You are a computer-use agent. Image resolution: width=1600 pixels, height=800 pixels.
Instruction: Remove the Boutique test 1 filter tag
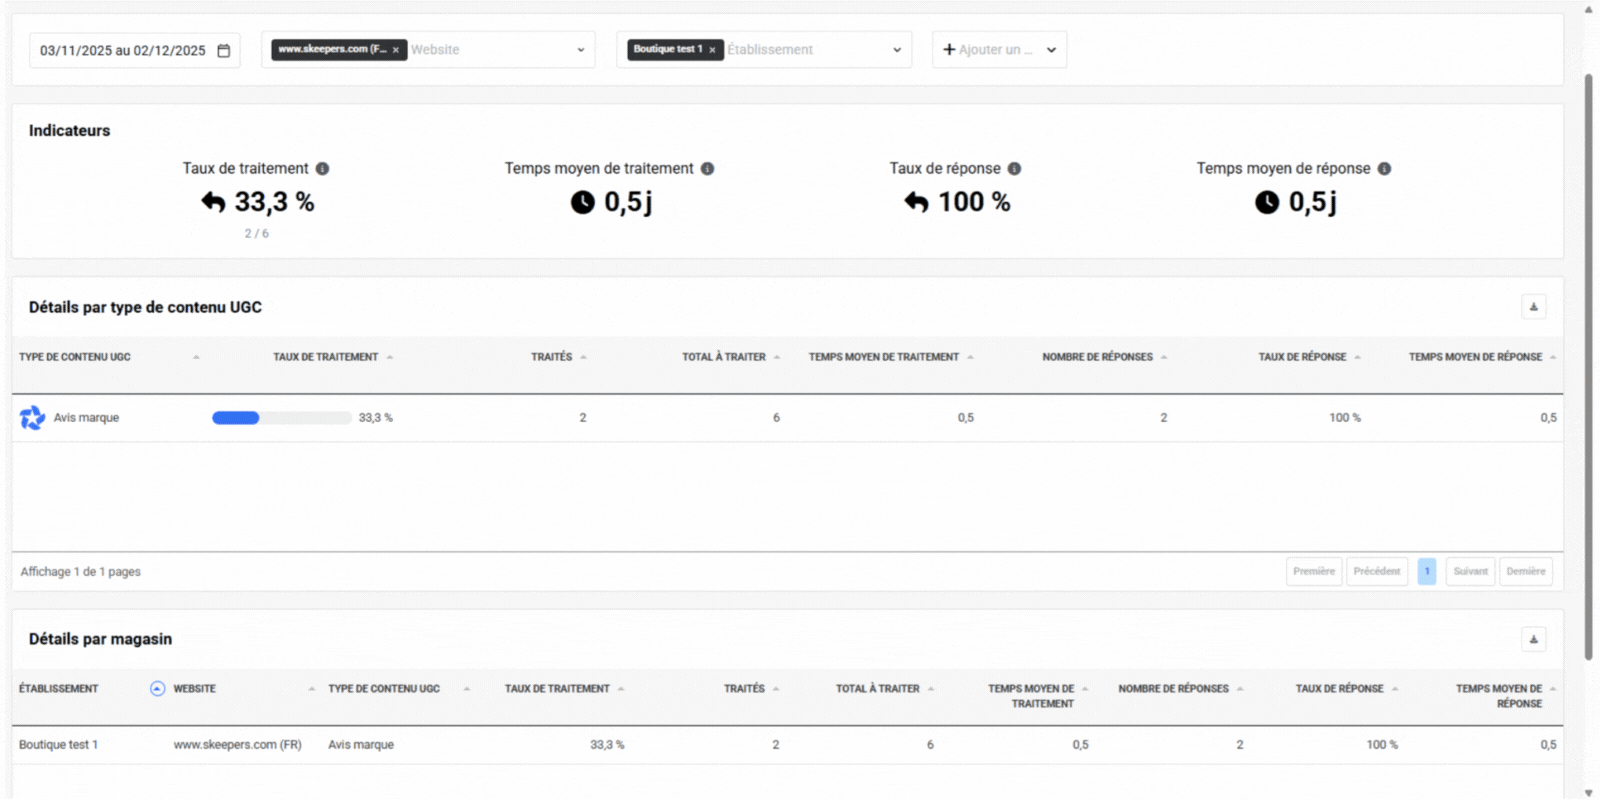712,50
